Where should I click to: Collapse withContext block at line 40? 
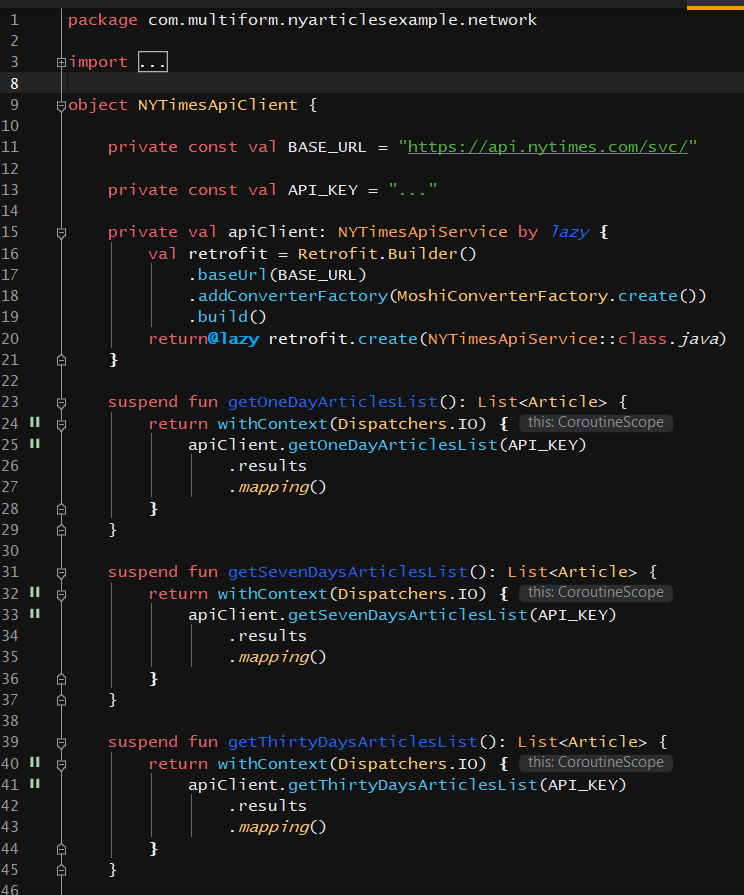point(61,764)
